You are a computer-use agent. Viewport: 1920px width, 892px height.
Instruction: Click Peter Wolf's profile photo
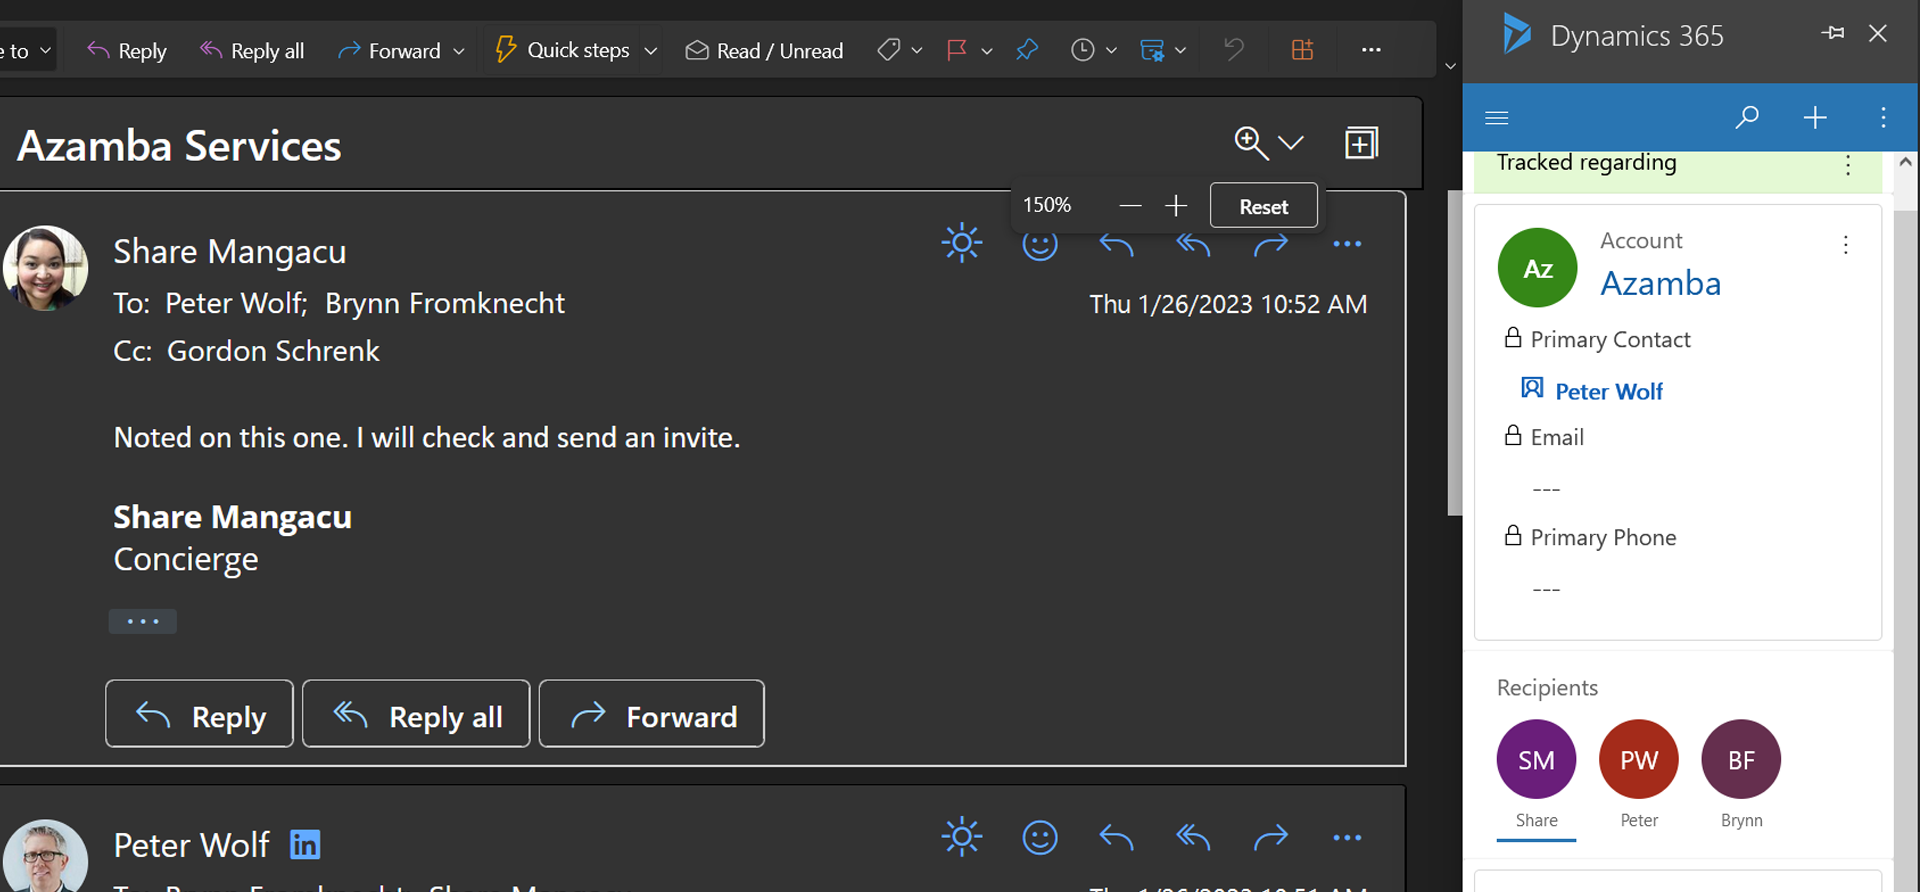pyautogui.click(x=45, y=857)
